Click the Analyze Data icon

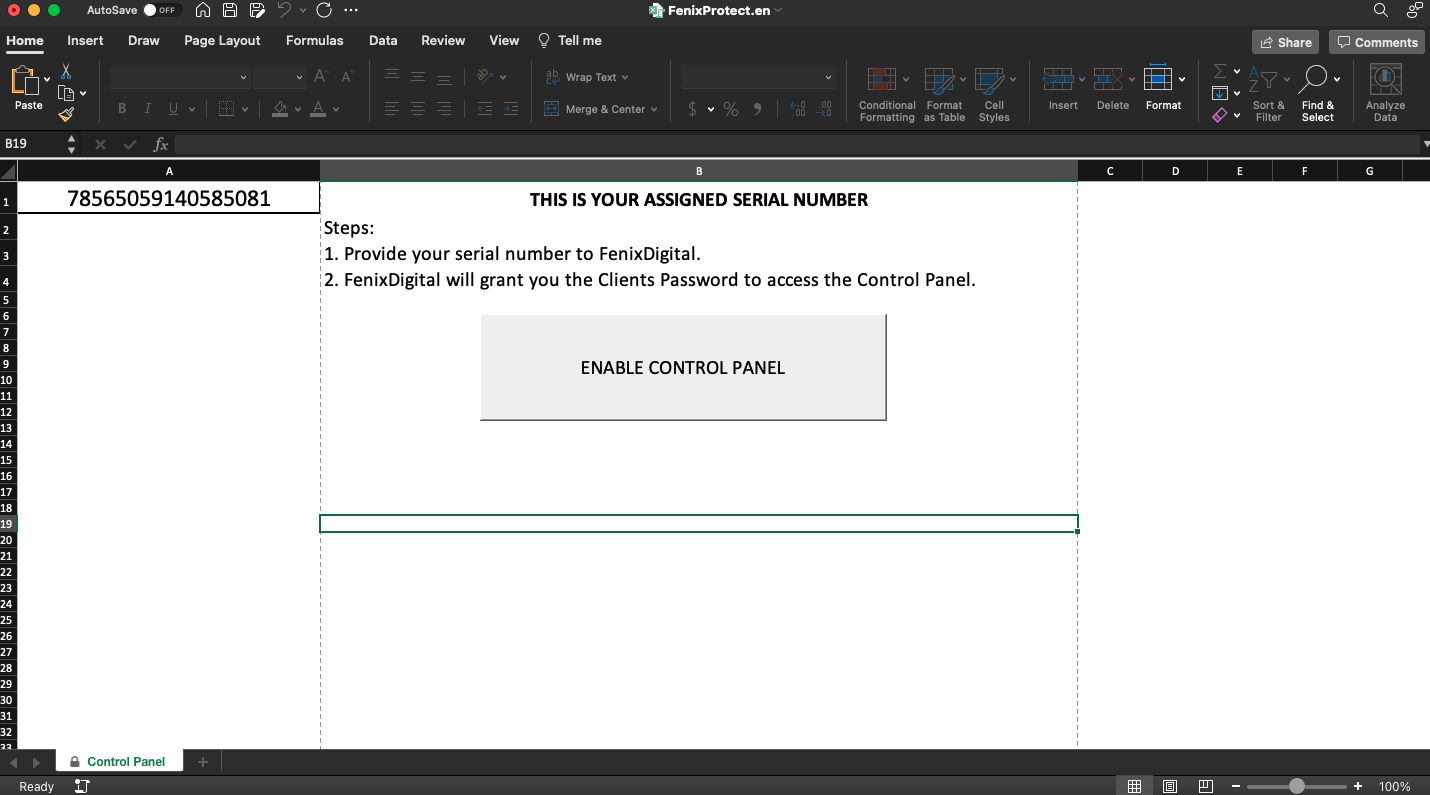click(1385, 93)
